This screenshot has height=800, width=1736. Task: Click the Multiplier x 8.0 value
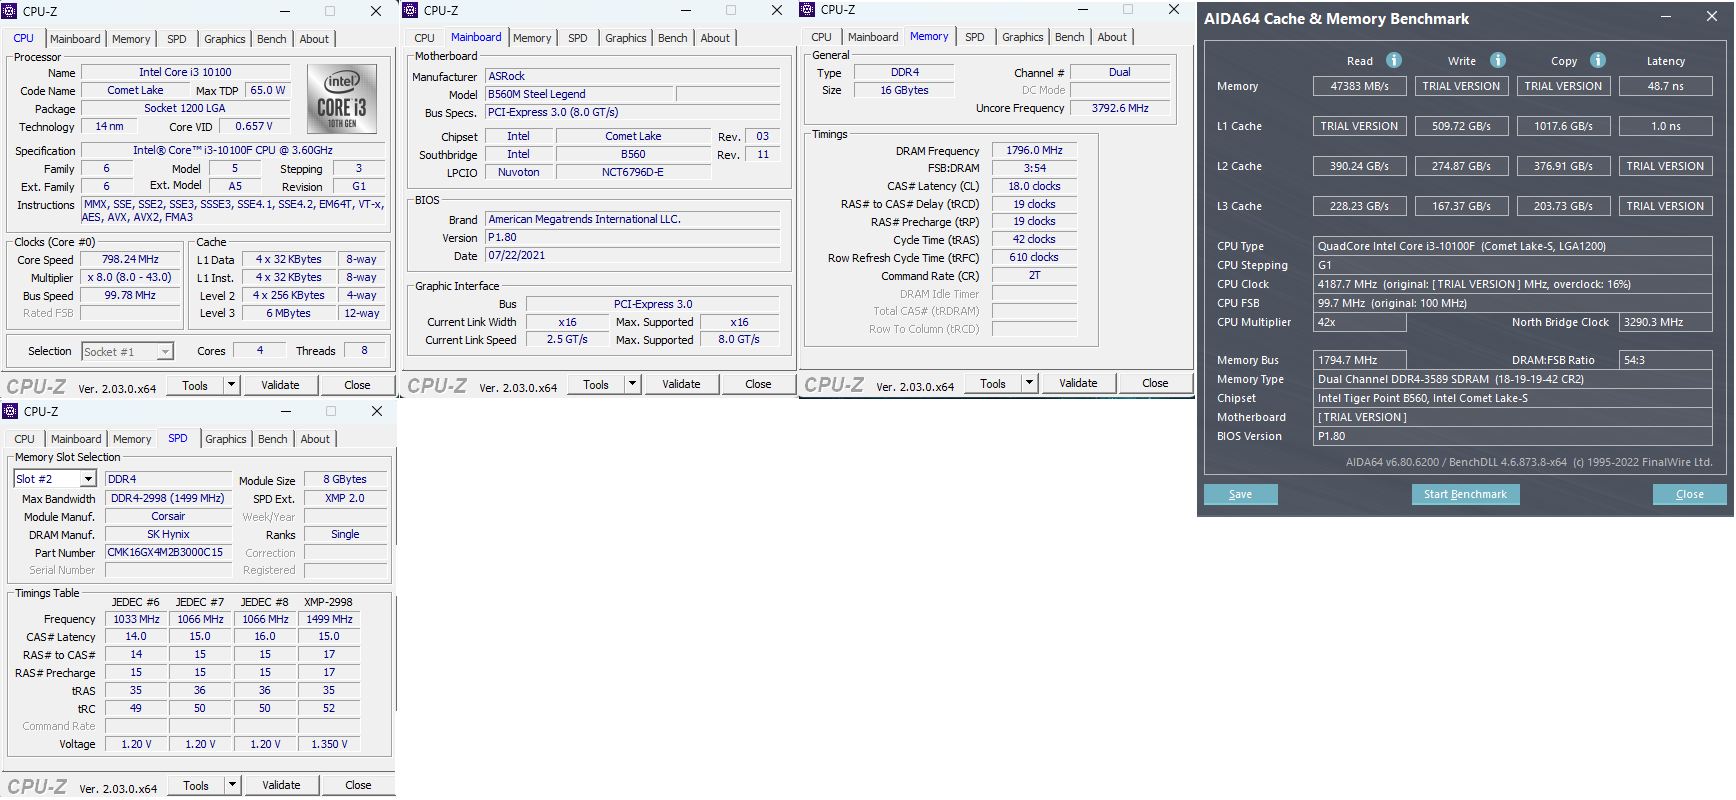pyautogui.click(x=130, y=277)
